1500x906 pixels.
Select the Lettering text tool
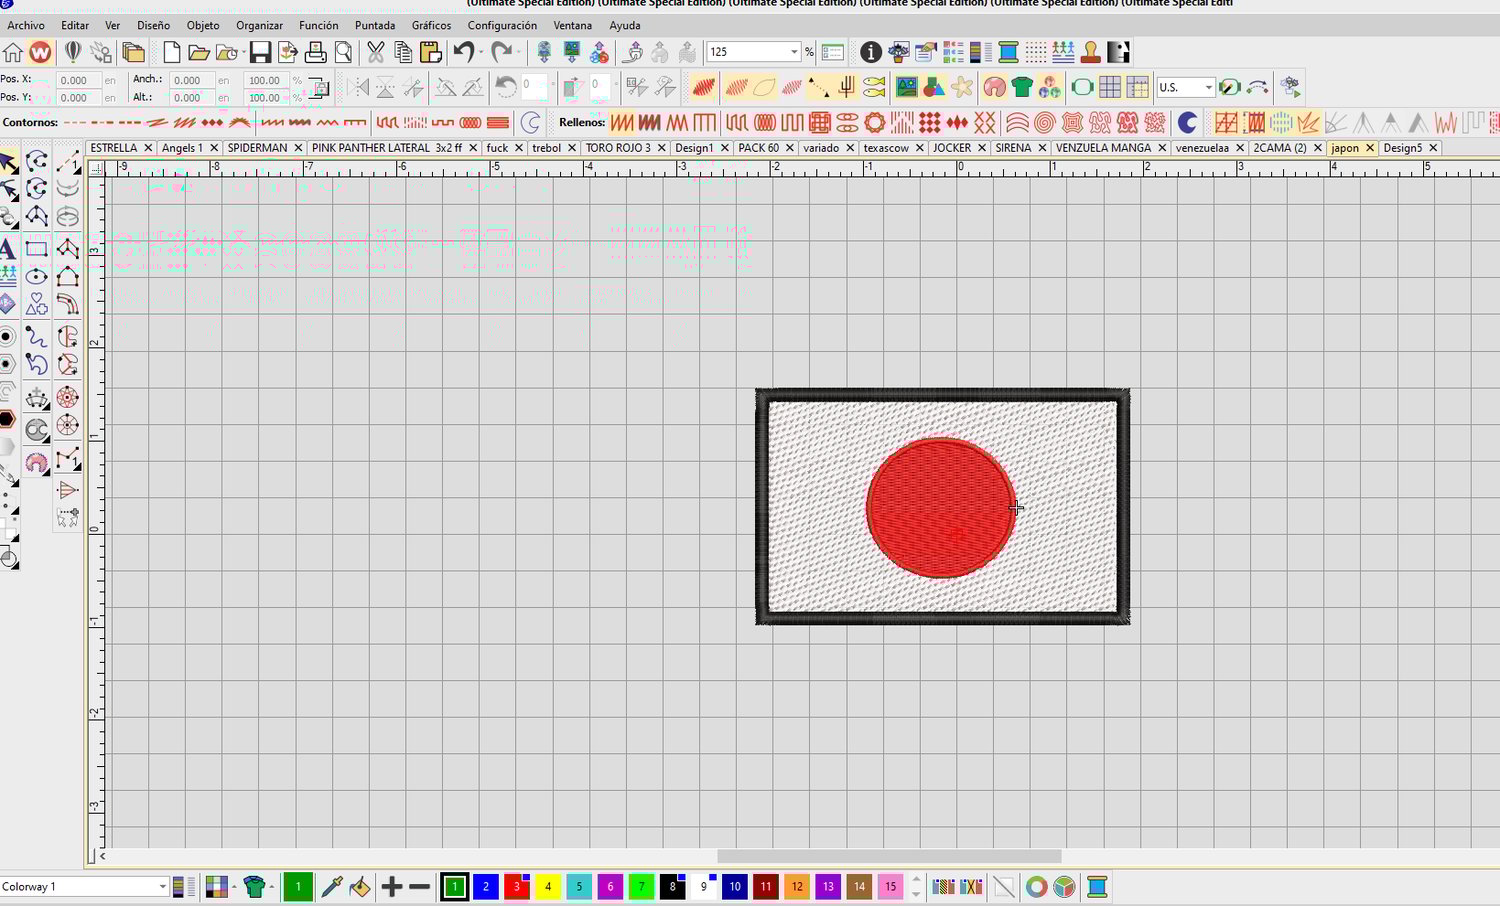pos(8,249)
